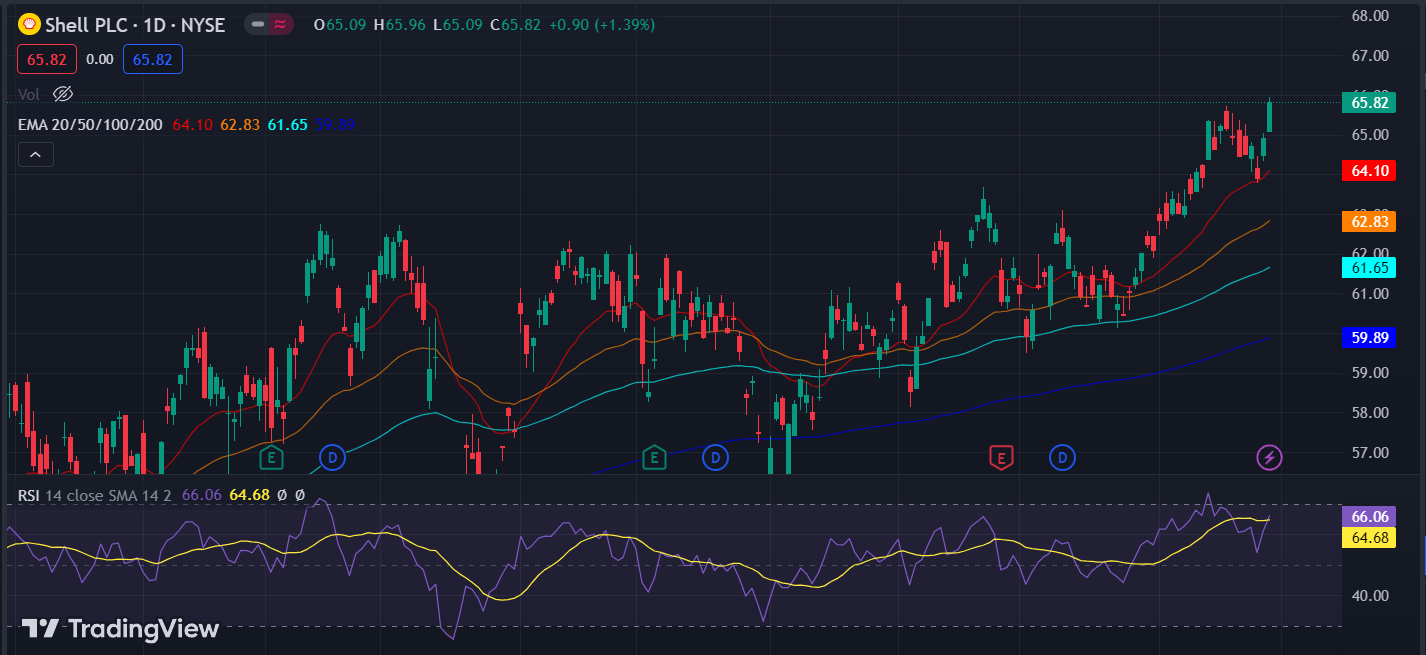1426x655 pixels.
Task: Select the close price C65.82 reading
Action: pos(514,24)
